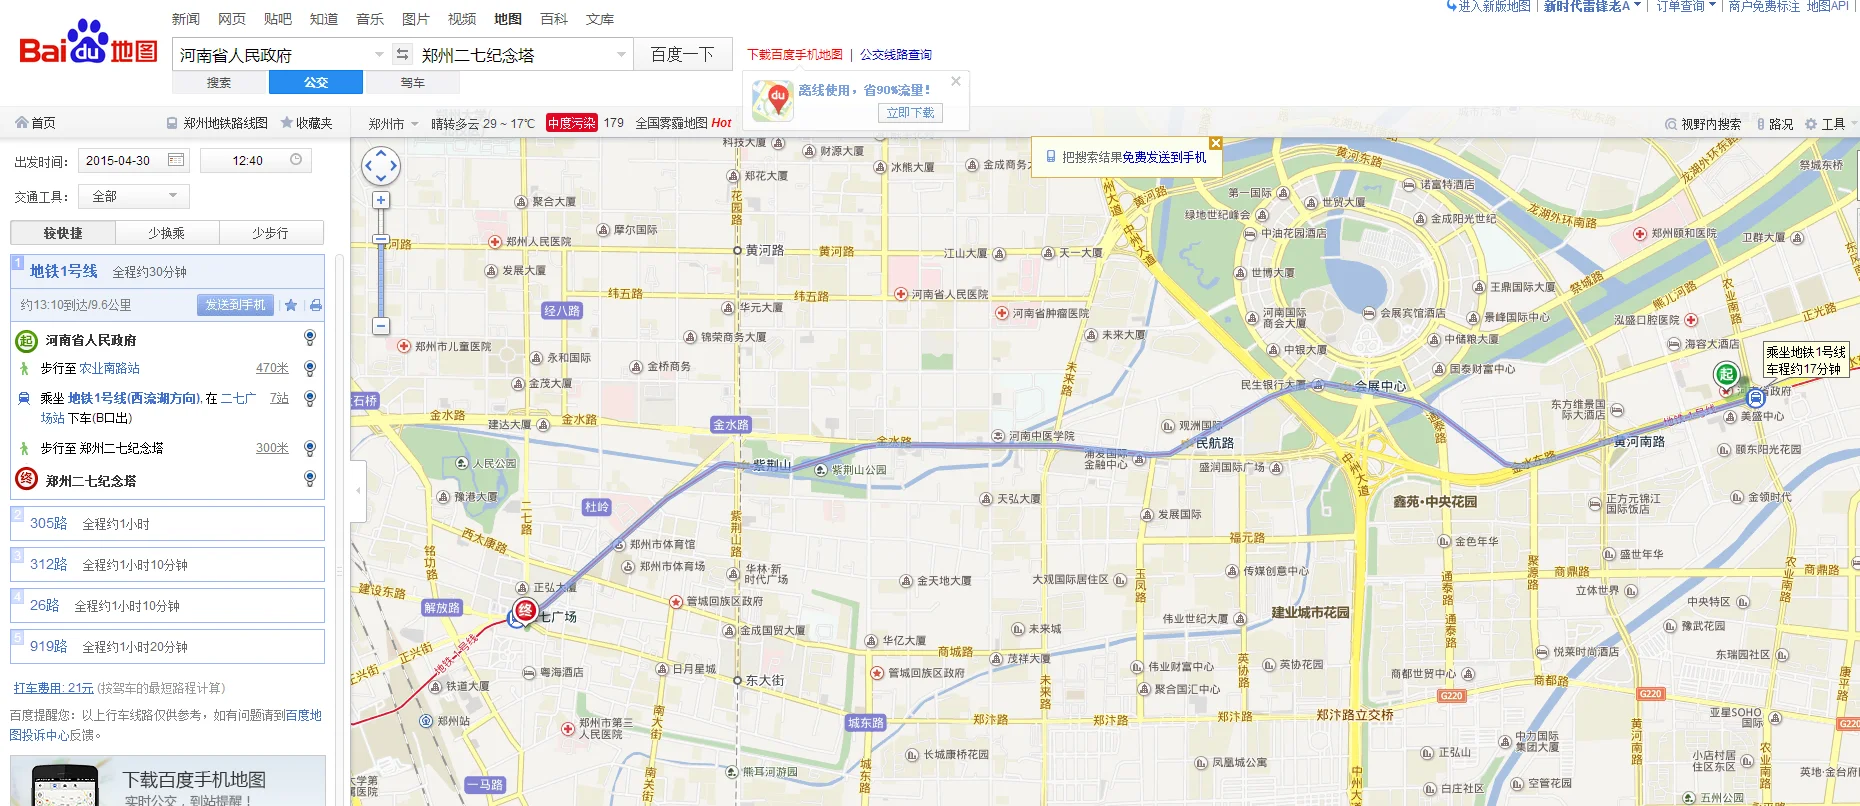Click 农业南路站 station link
Image resolution: width=1860 pixels, height=806 pixels.
(110, 368)
